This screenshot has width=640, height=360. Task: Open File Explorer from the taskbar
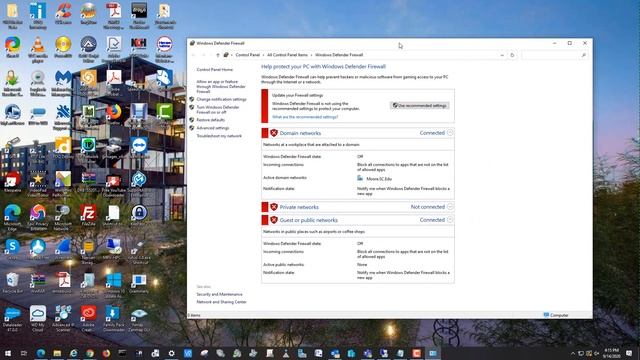(x=57, y=353)
